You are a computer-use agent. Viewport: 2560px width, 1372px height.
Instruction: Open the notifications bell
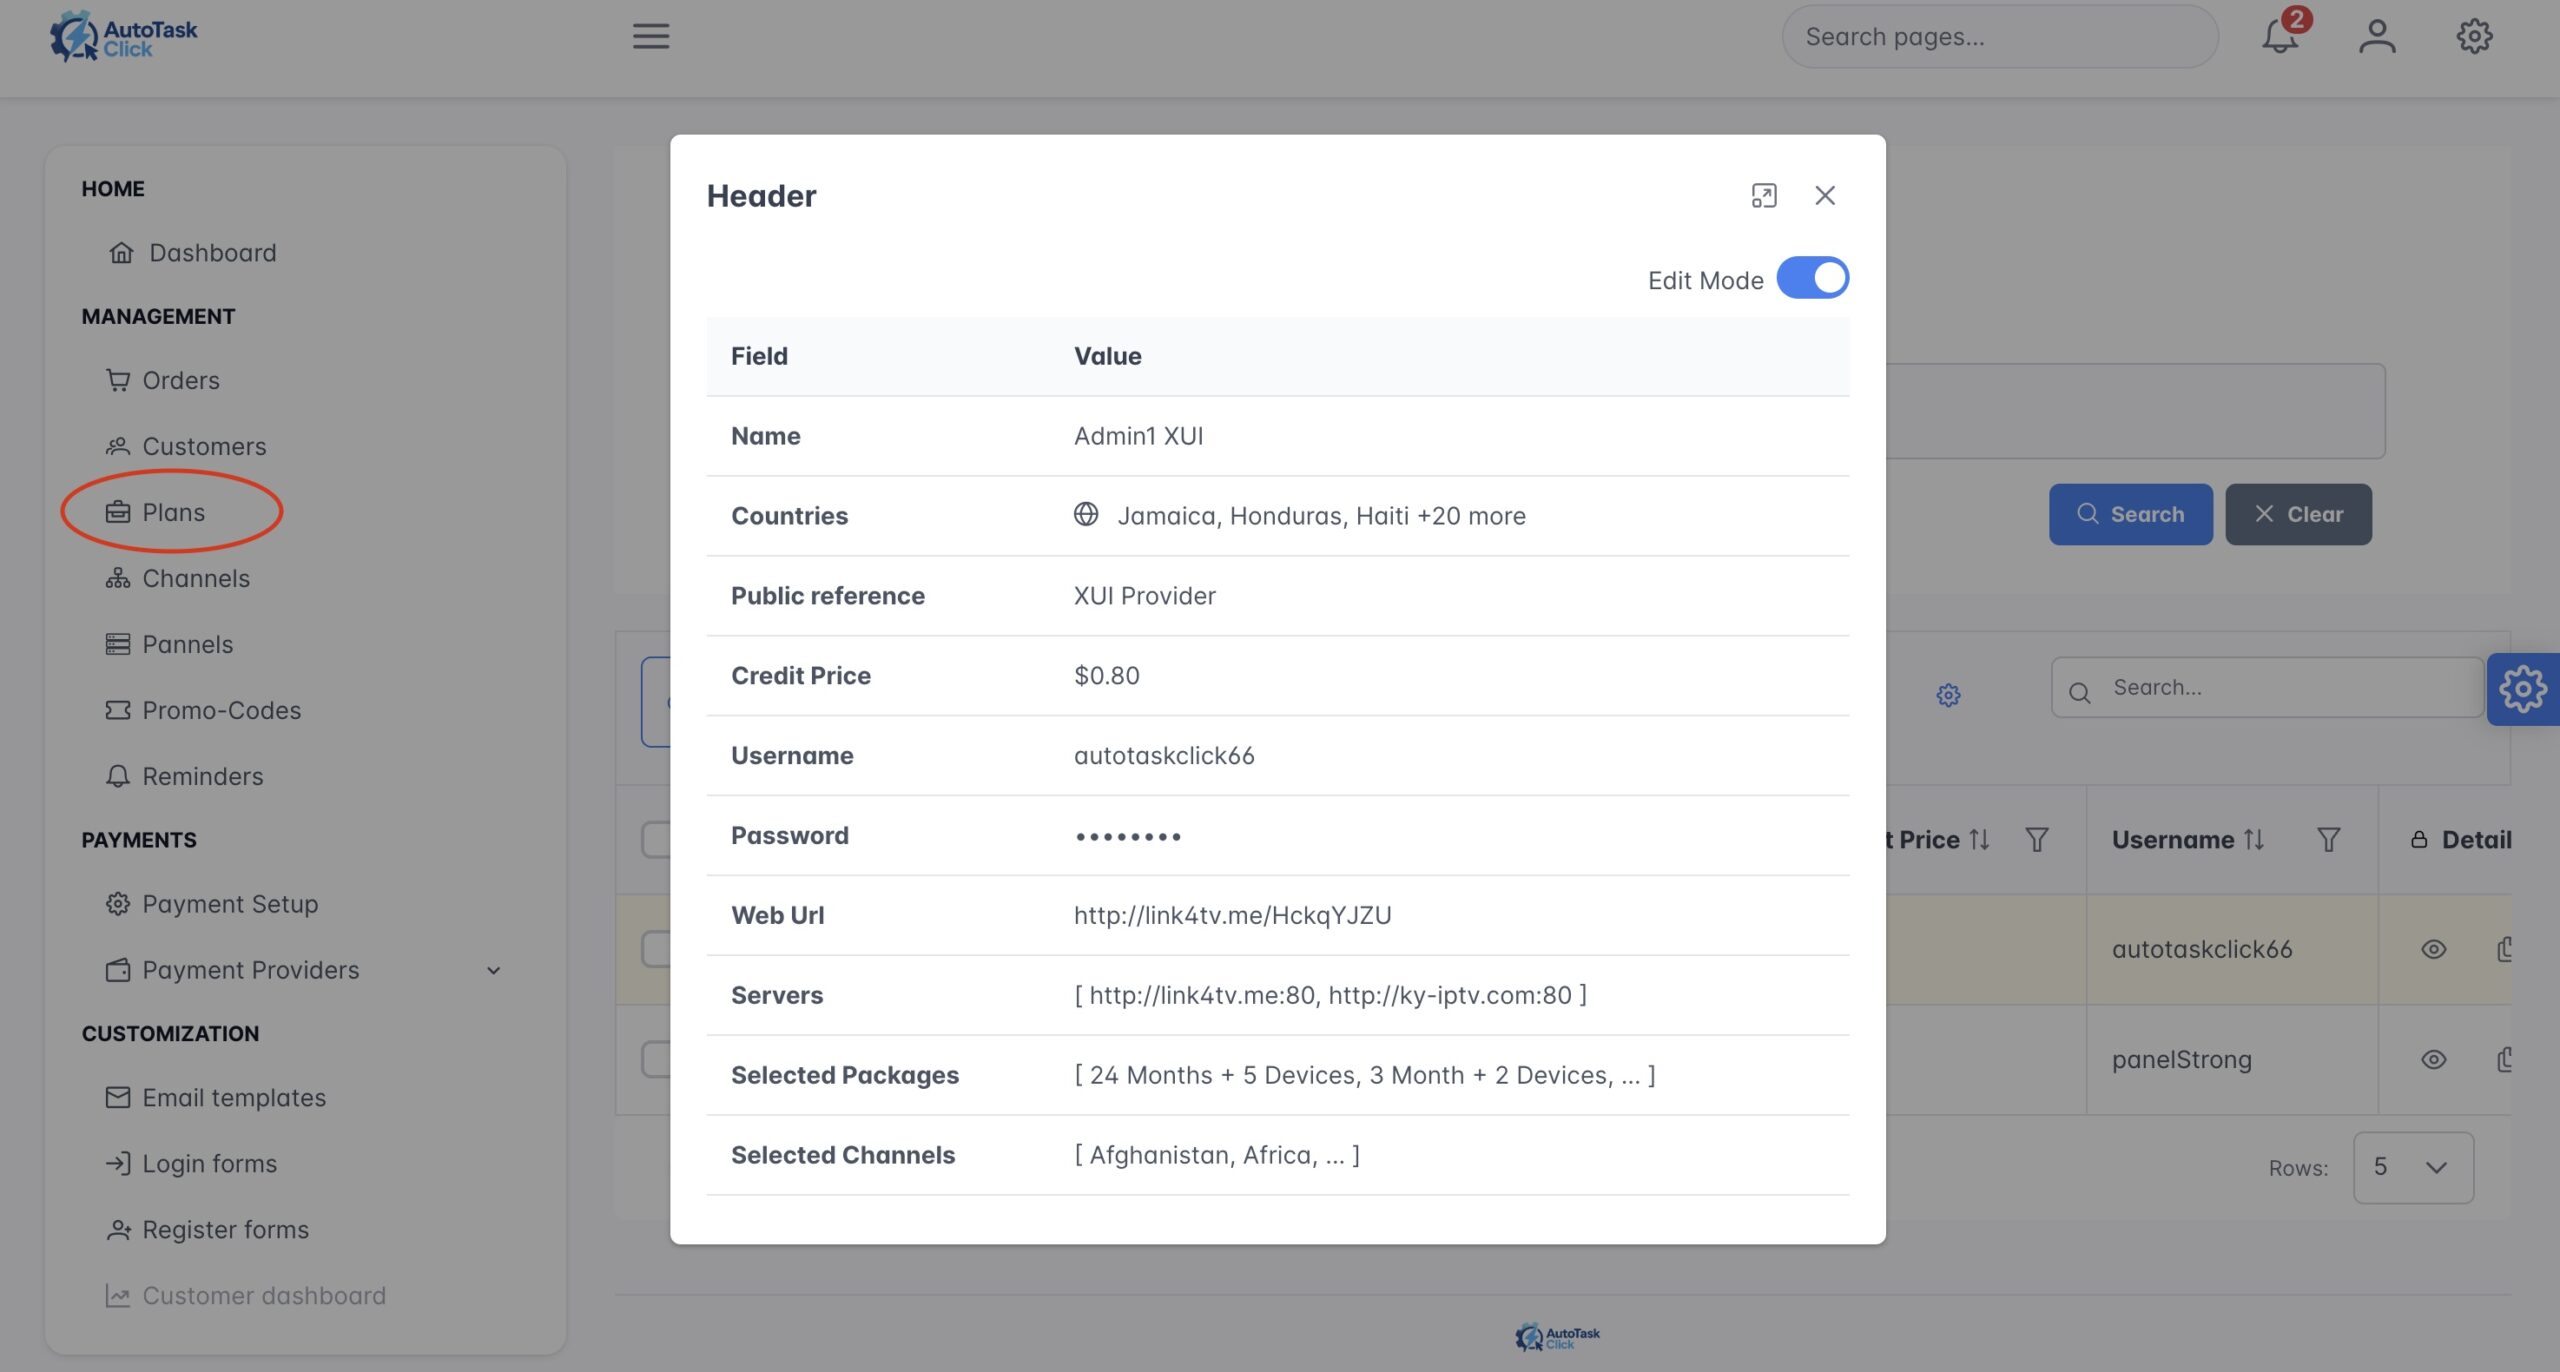tap(2280, 37)
